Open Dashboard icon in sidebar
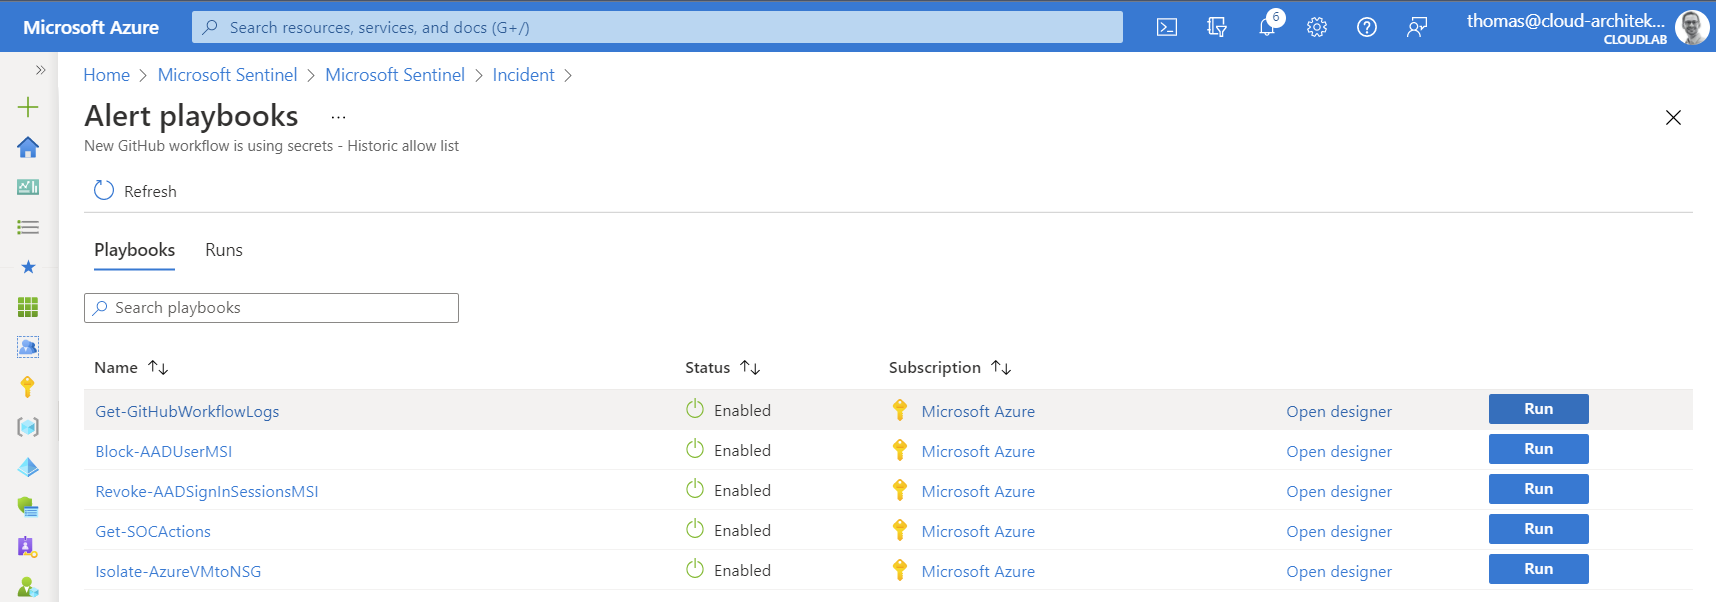 [28, 187]
